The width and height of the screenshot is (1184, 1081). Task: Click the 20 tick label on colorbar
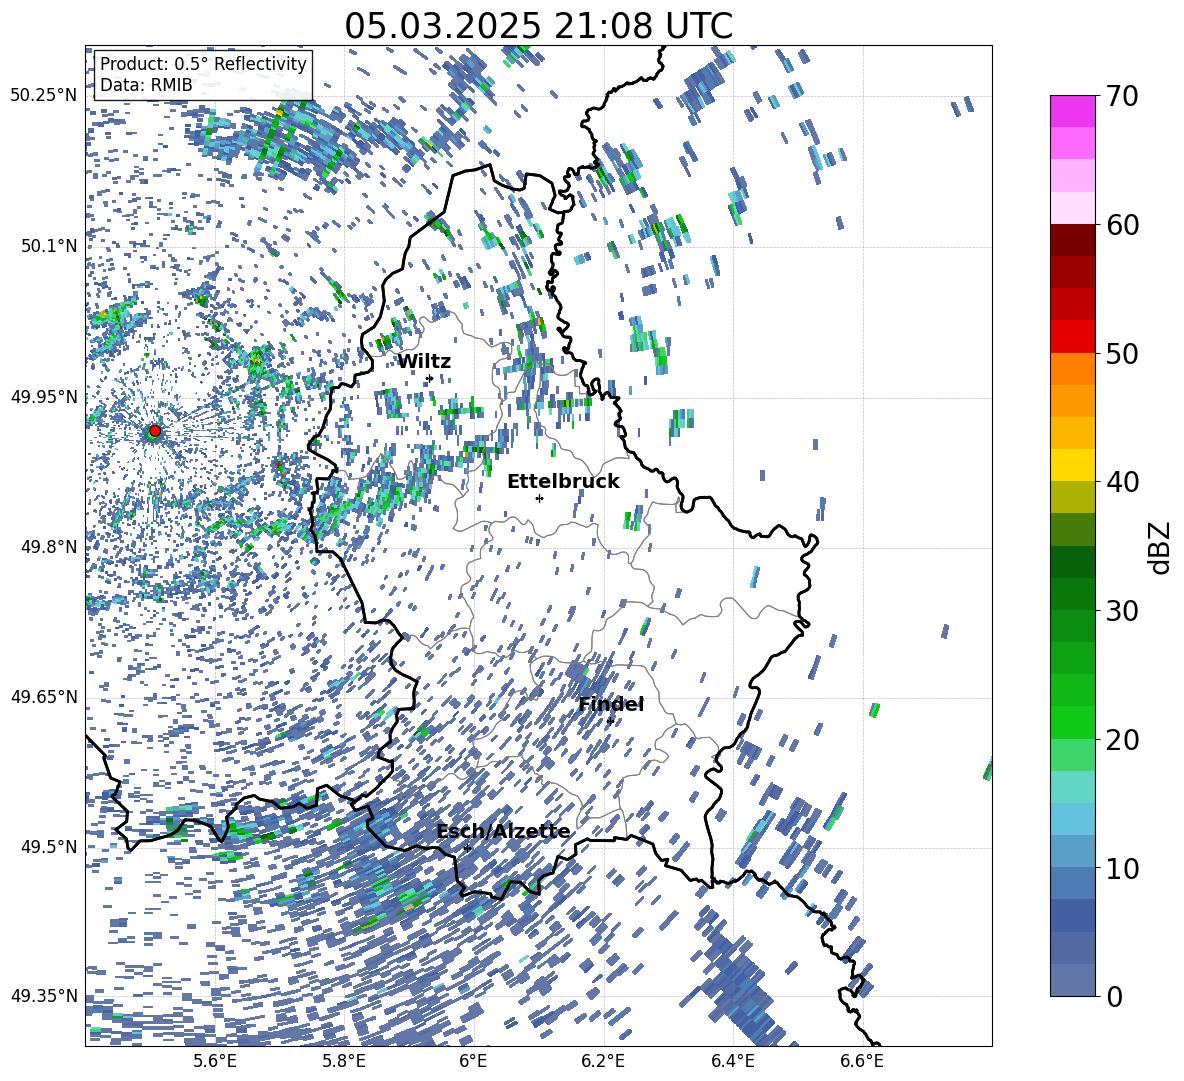click(1122, 740)
